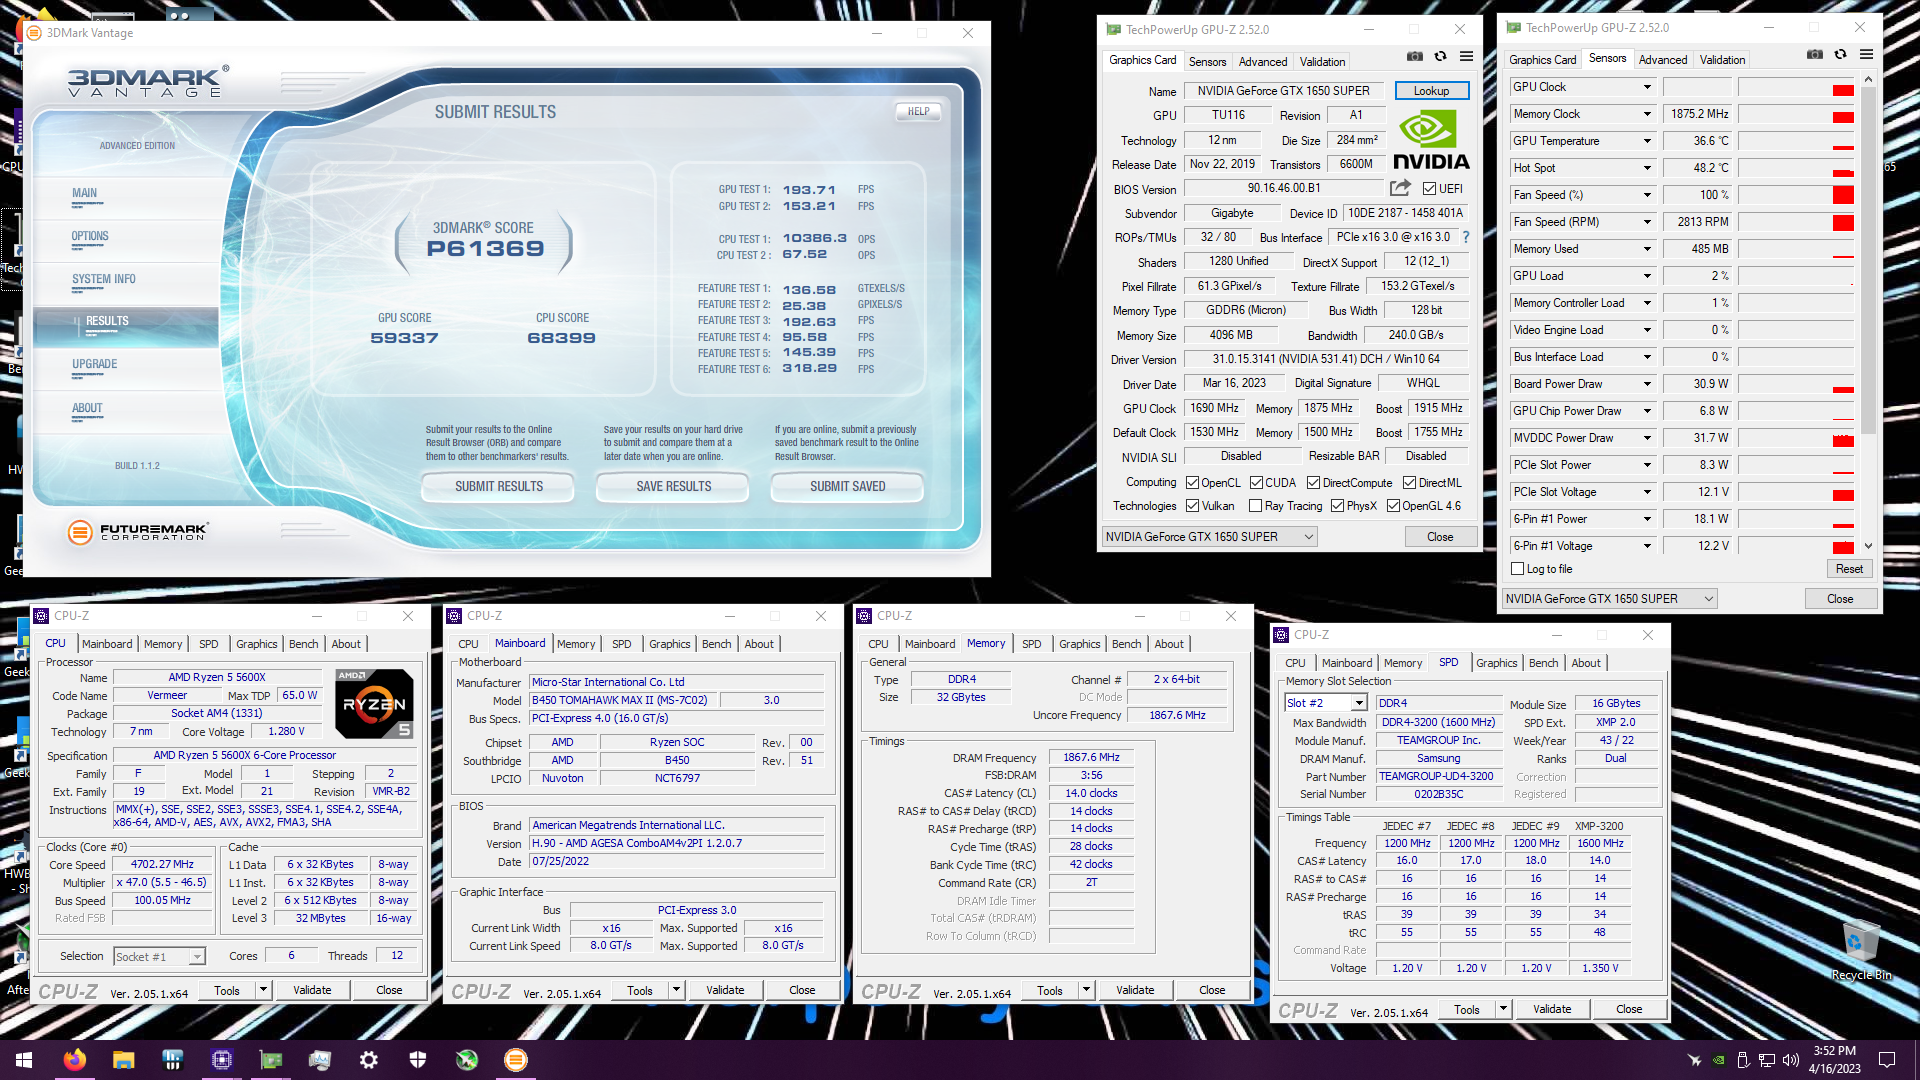Click the Fan Speed (%) sensor graph bar
Screen dimensions: 1920x1080
point(1796,195)
